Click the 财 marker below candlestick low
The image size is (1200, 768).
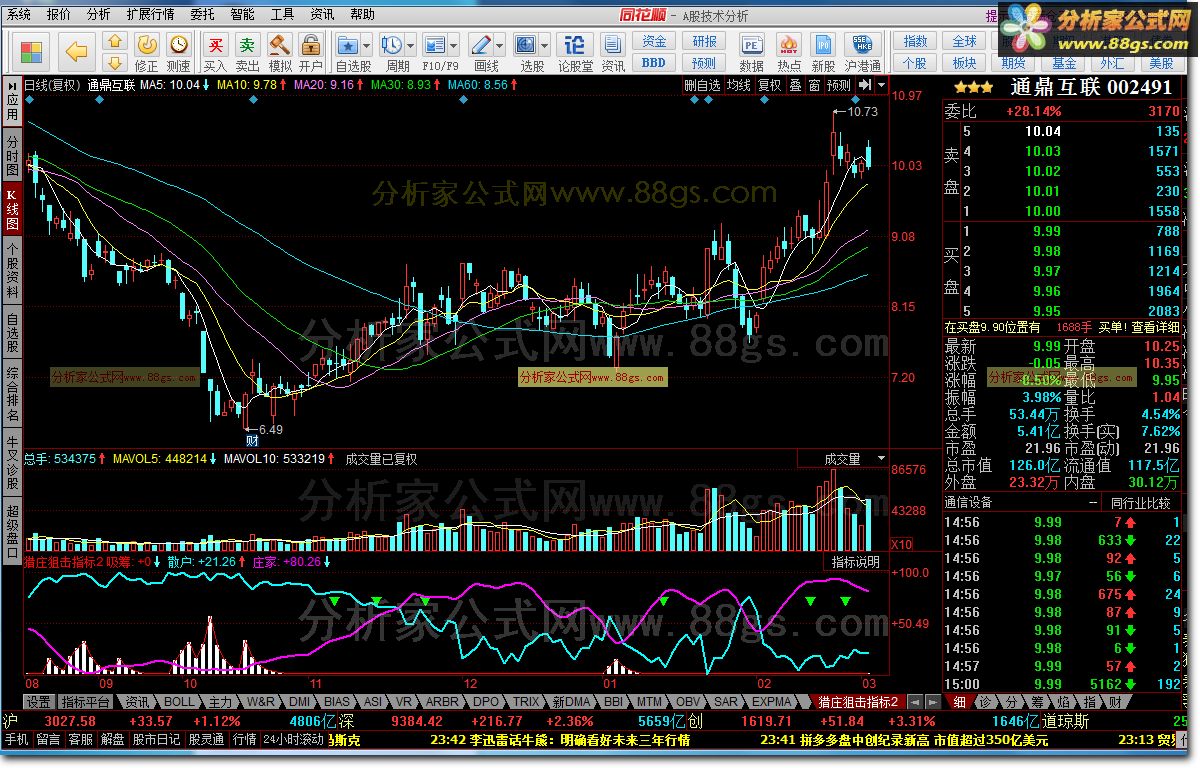[x=253, y=438]
